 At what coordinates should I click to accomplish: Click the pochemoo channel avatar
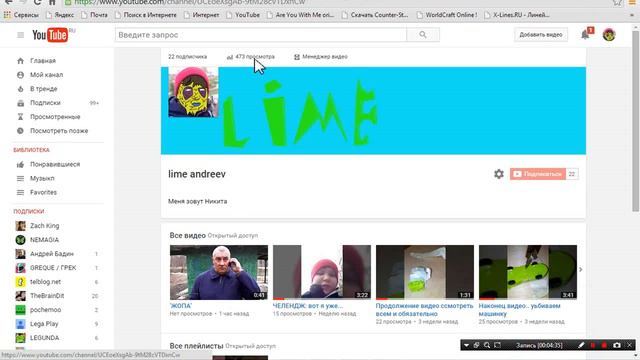click(20, 310)
